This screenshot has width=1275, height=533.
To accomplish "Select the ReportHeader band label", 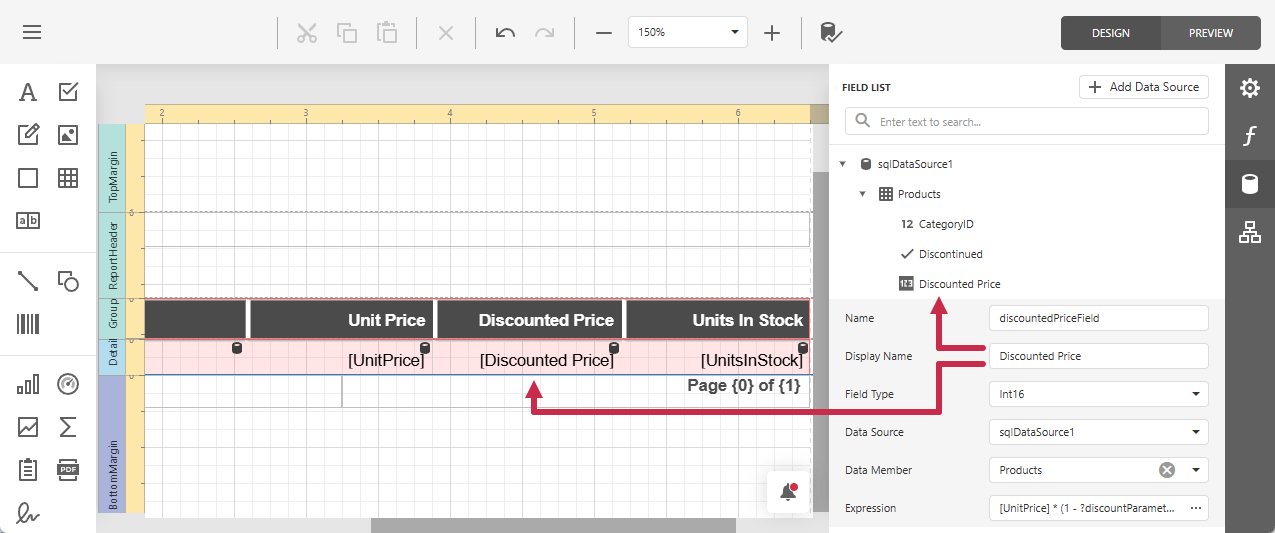I will 113,255.
